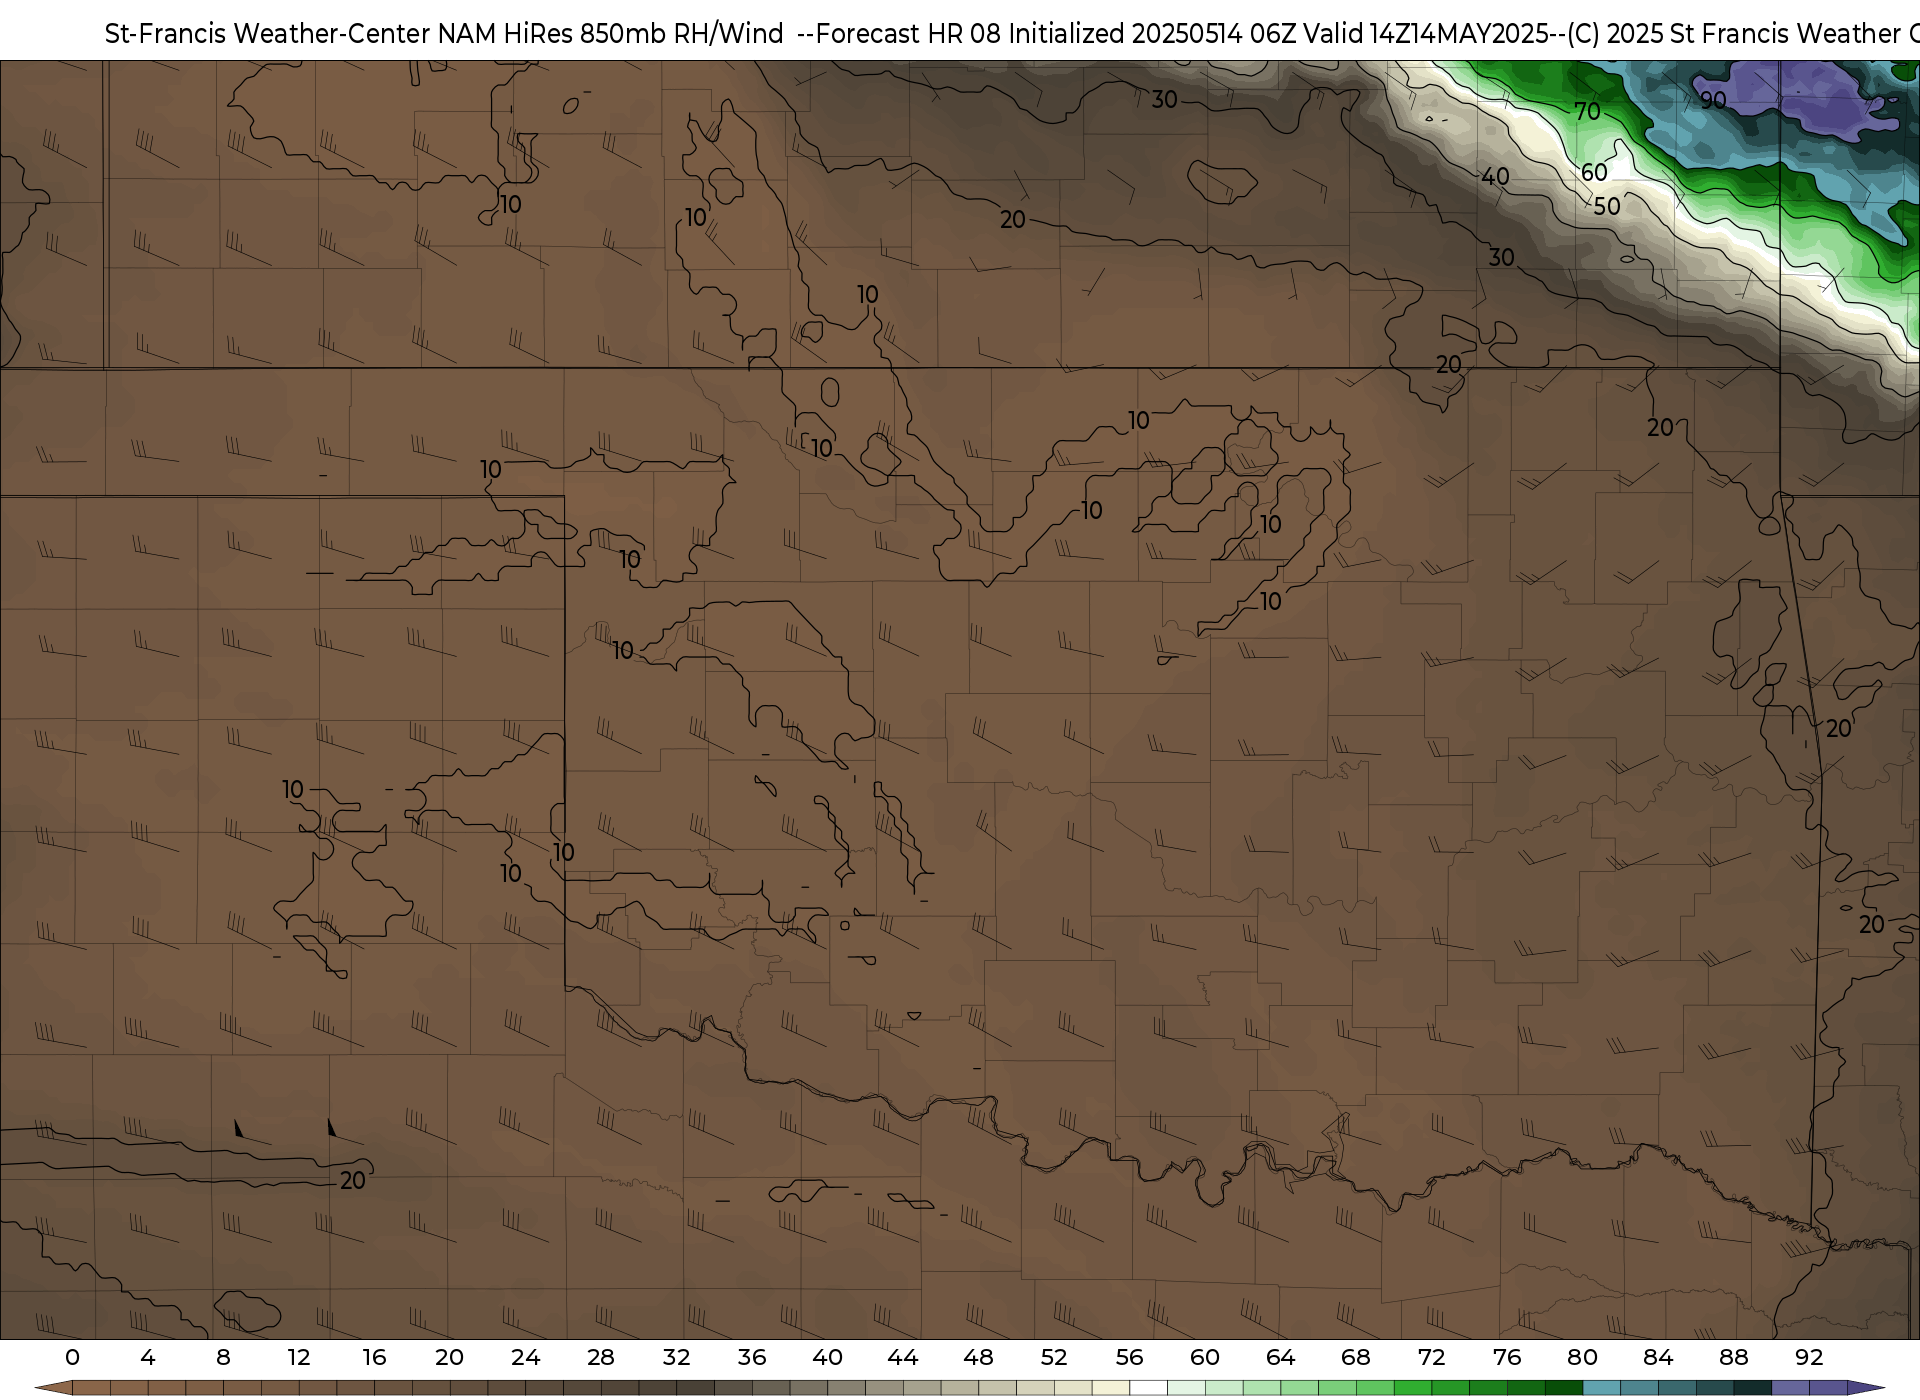
Task: Click colorbar tick label '44'
Action: point(902,1357)
